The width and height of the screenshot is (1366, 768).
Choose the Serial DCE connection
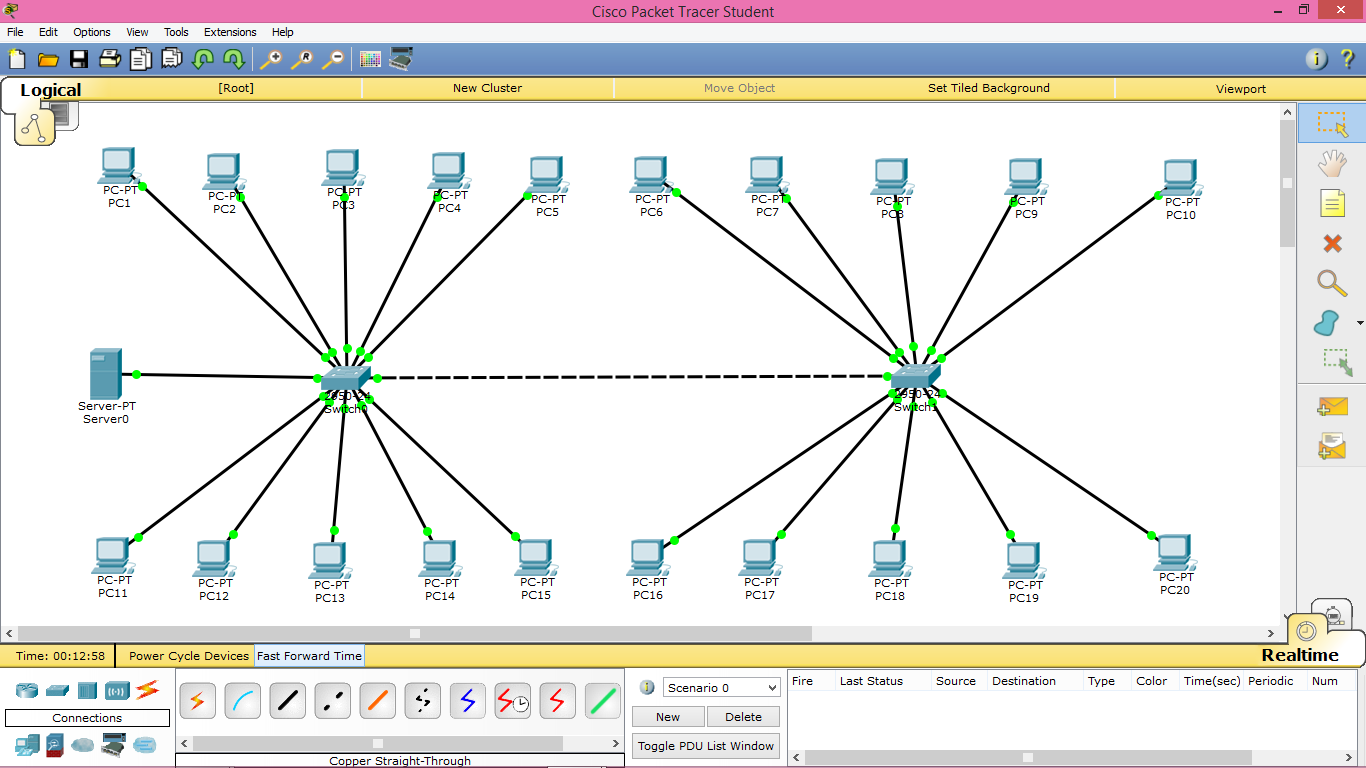pos(511,700)
